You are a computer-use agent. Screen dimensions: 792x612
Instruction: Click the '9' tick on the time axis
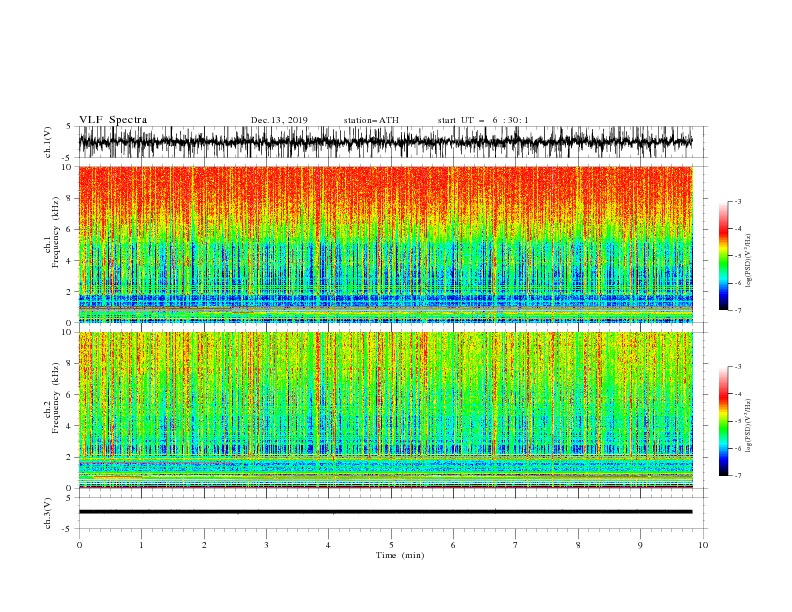[640, 545]
